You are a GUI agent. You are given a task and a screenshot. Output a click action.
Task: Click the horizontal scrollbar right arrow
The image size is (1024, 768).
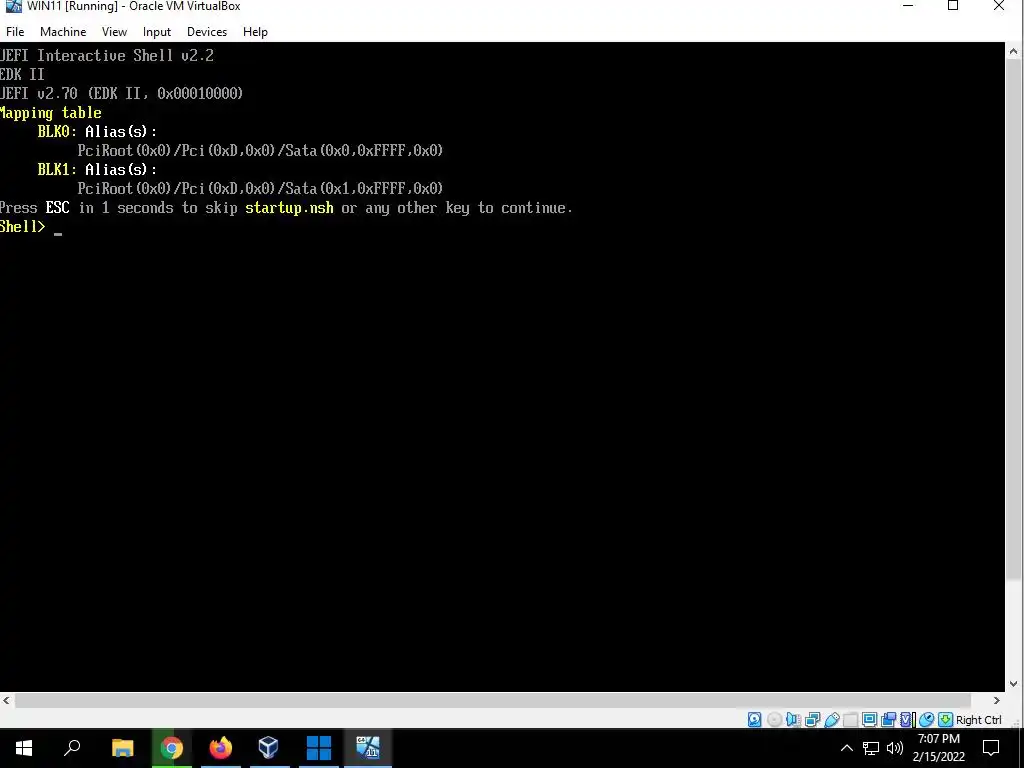997,700
